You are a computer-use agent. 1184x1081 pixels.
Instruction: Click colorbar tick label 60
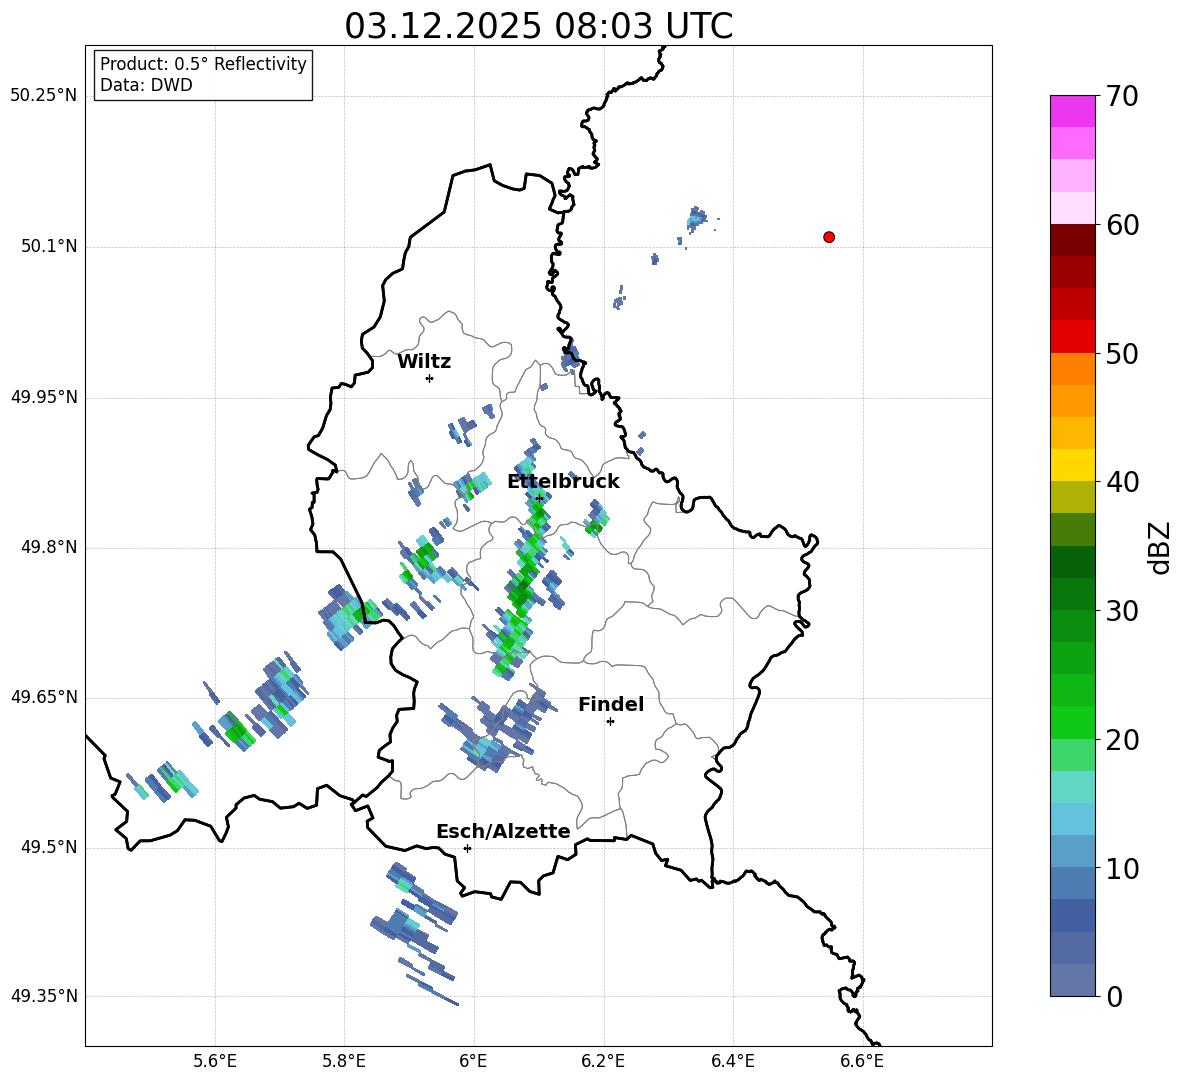click(1122, 225)
